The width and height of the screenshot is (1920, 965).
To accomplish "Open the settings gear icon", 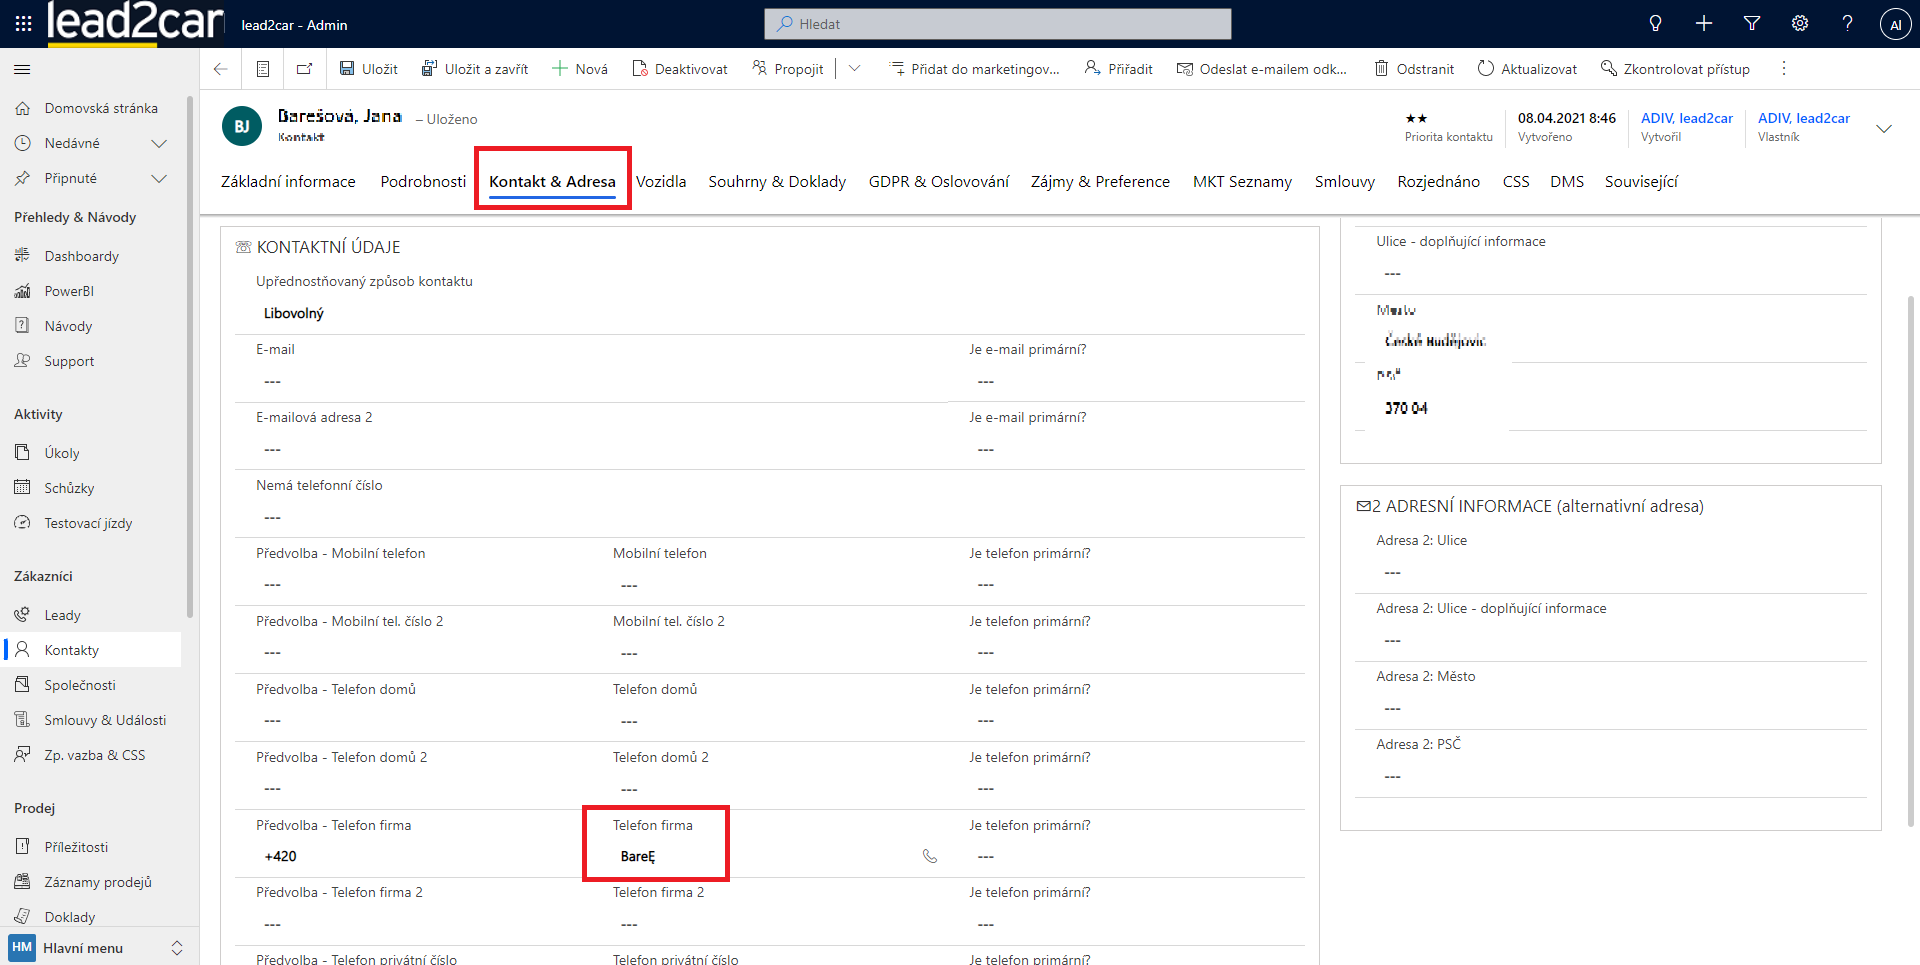I will (1799, 24).
